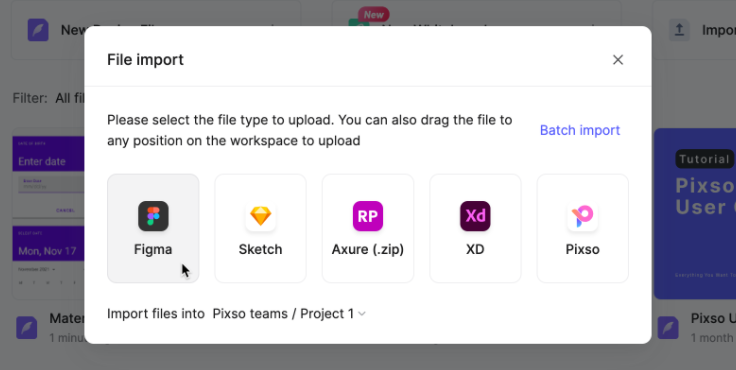The width and height of the screenshot is (736, 370).
Task: Click file icon next to Mater file name
Action: (x=27, y=327)
